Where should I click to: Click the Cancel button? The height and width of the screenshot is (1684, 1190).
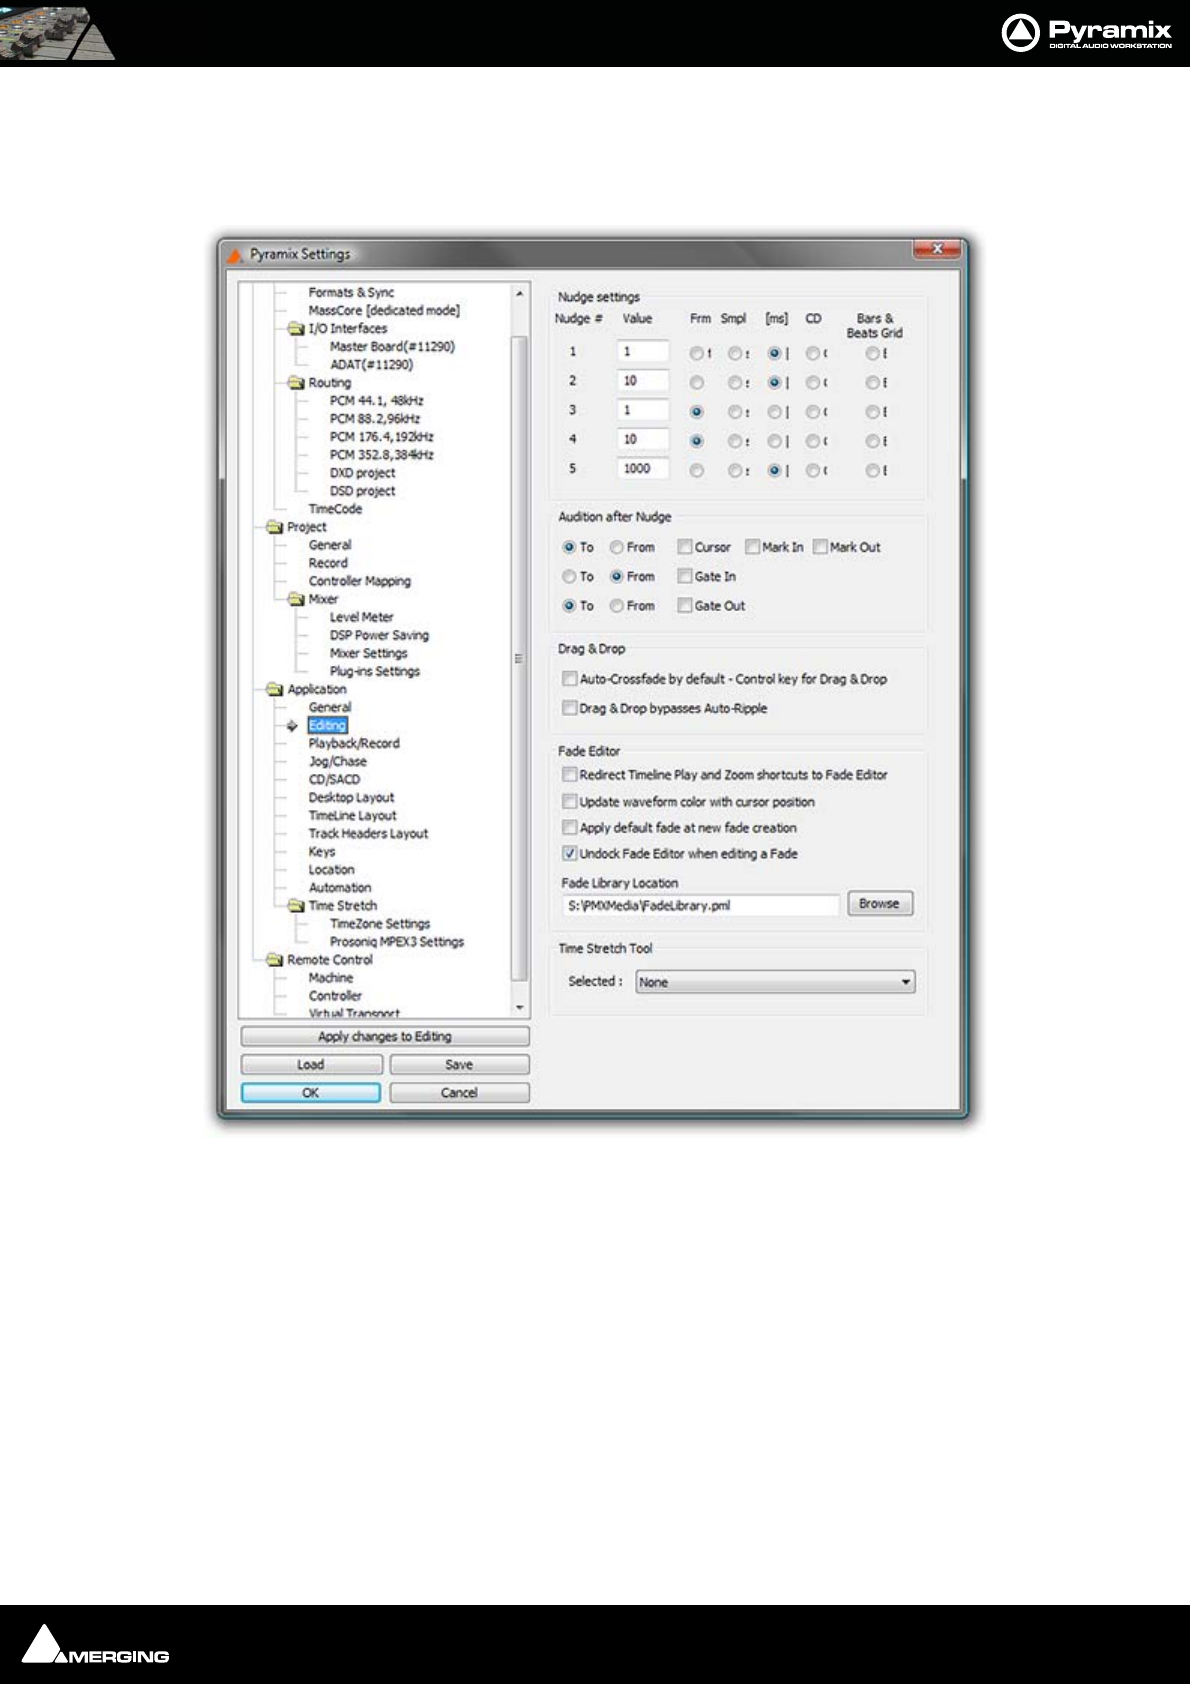[459, 1092]
